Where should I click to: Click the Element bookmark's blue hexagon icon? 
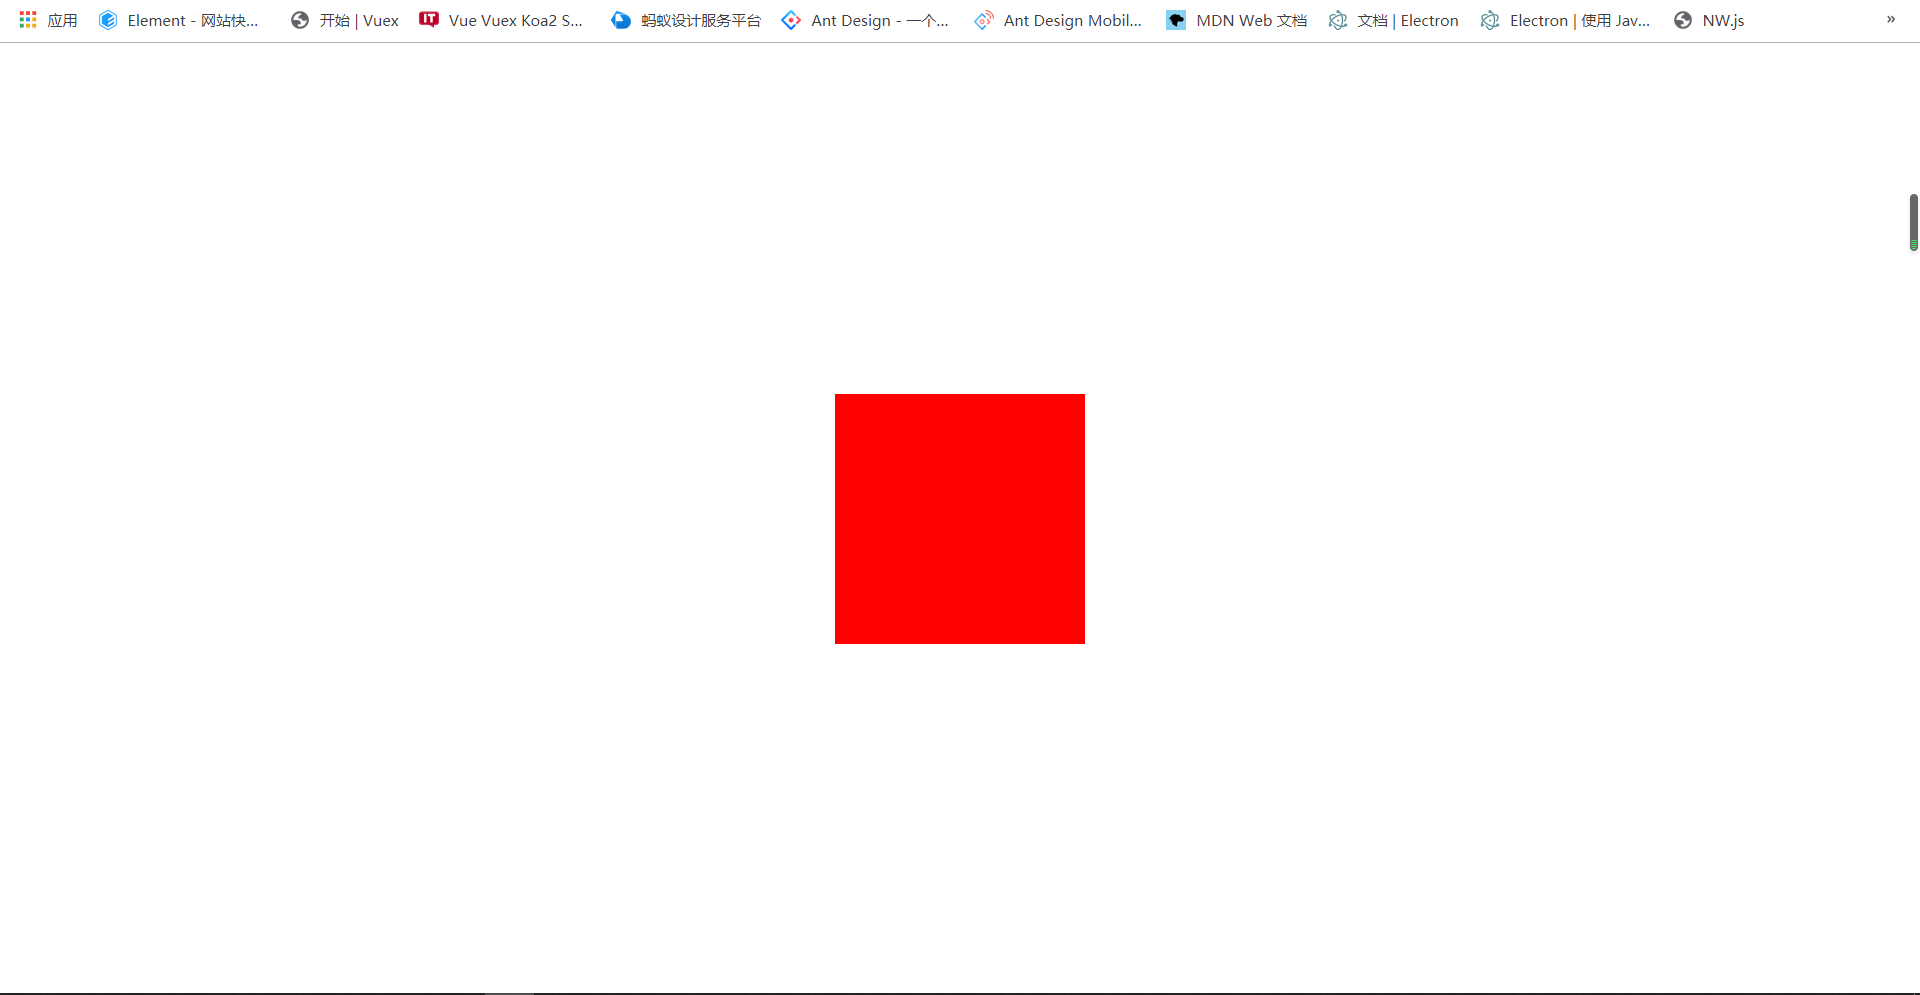pyautogui.click(x=108, y=20)
